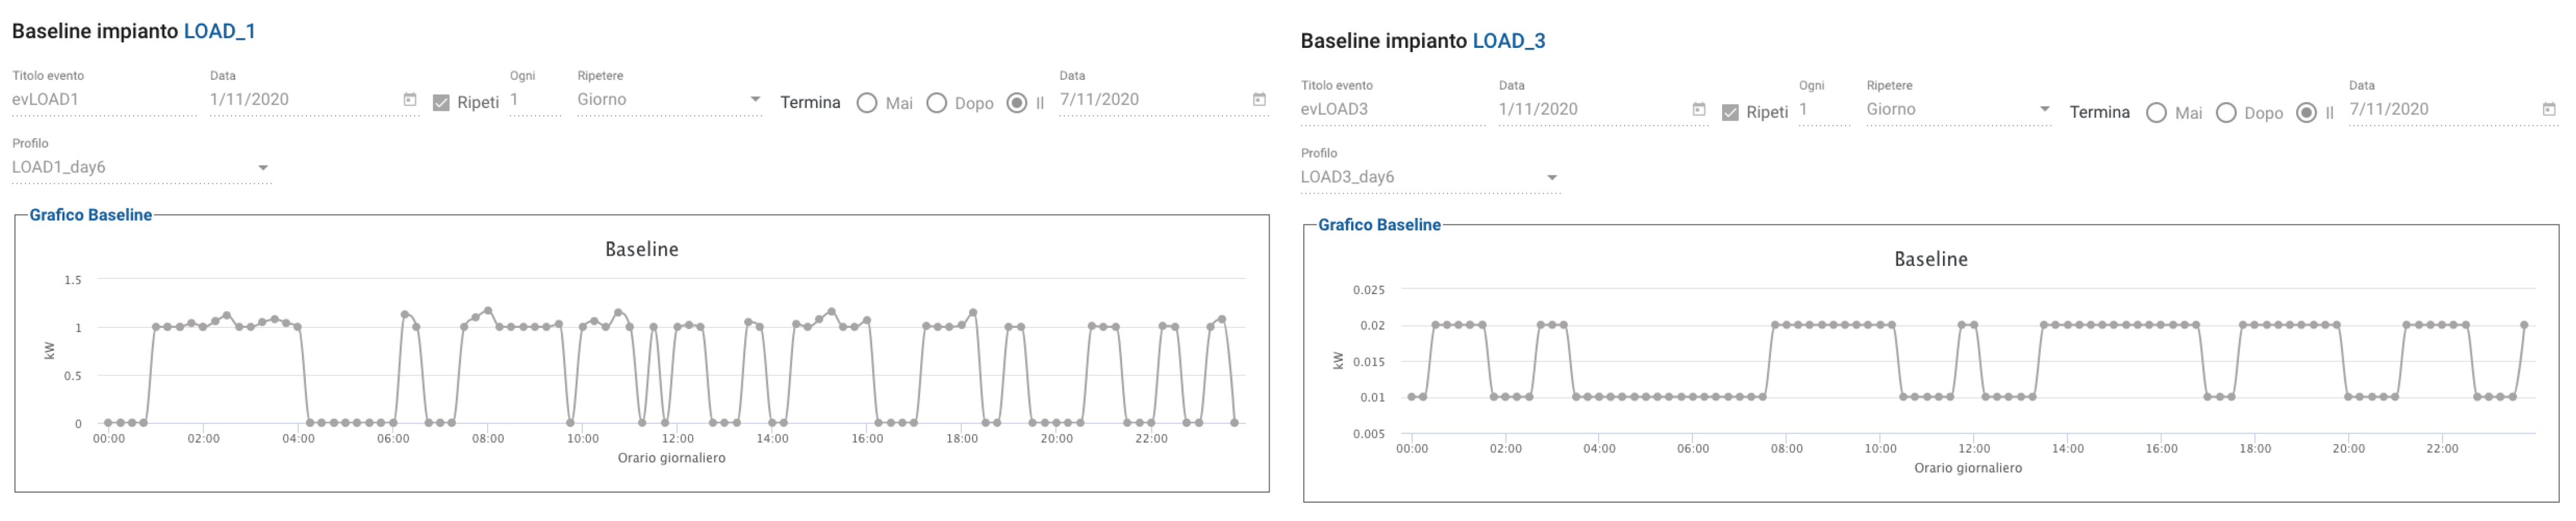The height and width of the screenshot is (521, 2576).
Task: Click the Ogni interval field for LOAD_1
Action: [534, 99]
